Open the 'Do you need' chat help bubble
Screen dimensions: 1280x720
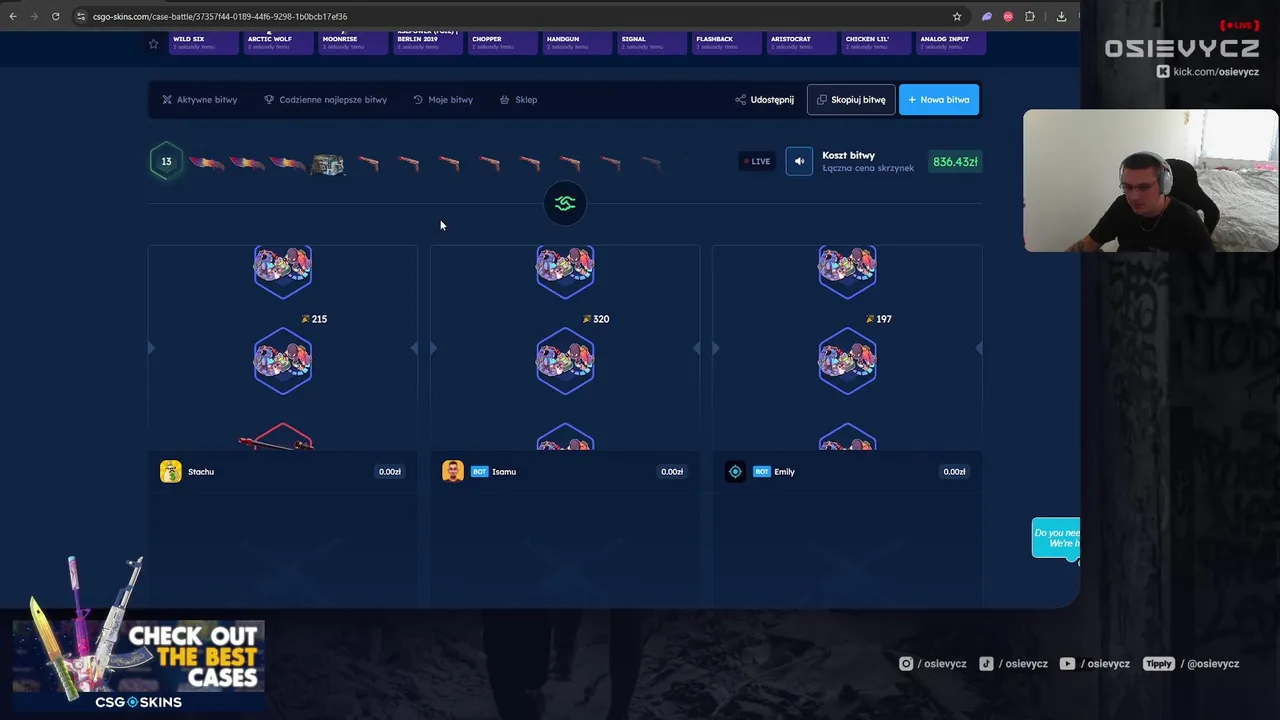(x=1056, y=539)
